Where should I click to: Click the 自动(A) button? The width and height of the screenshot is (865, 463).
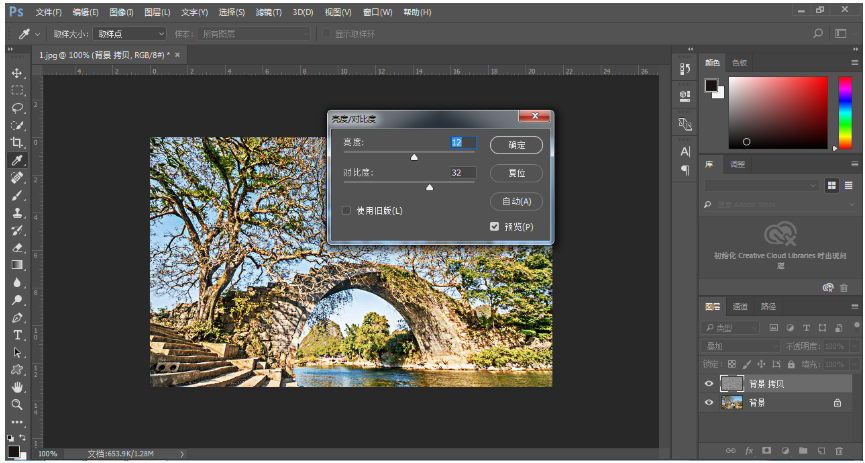[516, 201]
